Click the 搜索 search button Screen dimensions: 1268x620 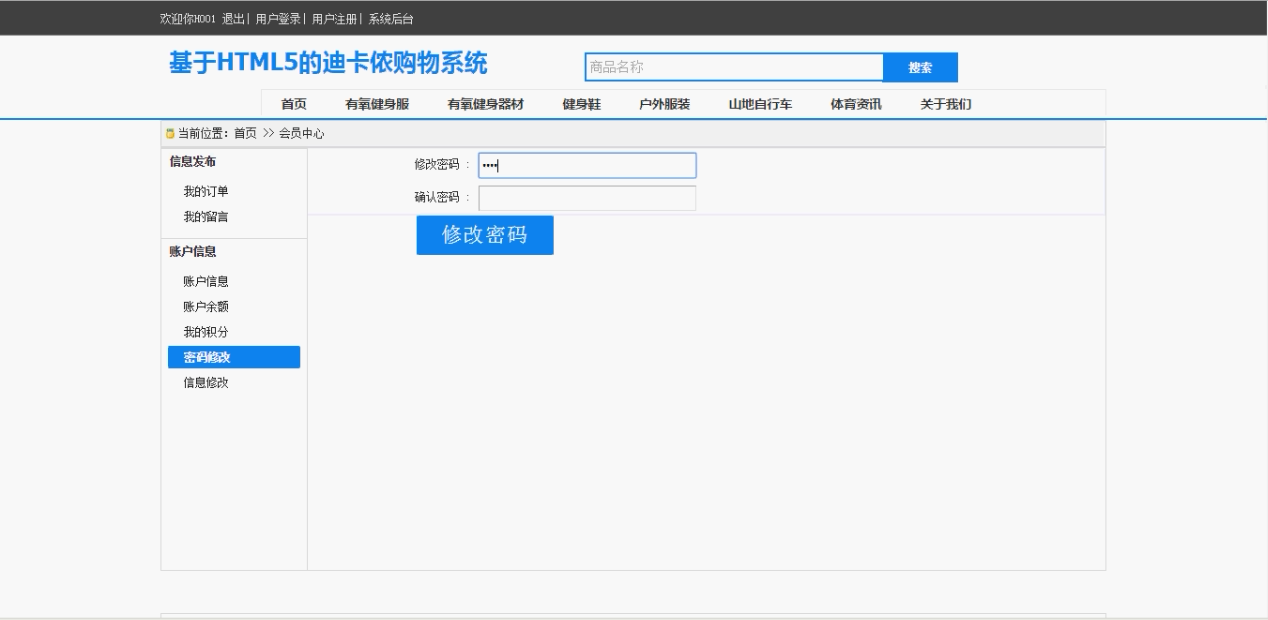pos(920,67)
